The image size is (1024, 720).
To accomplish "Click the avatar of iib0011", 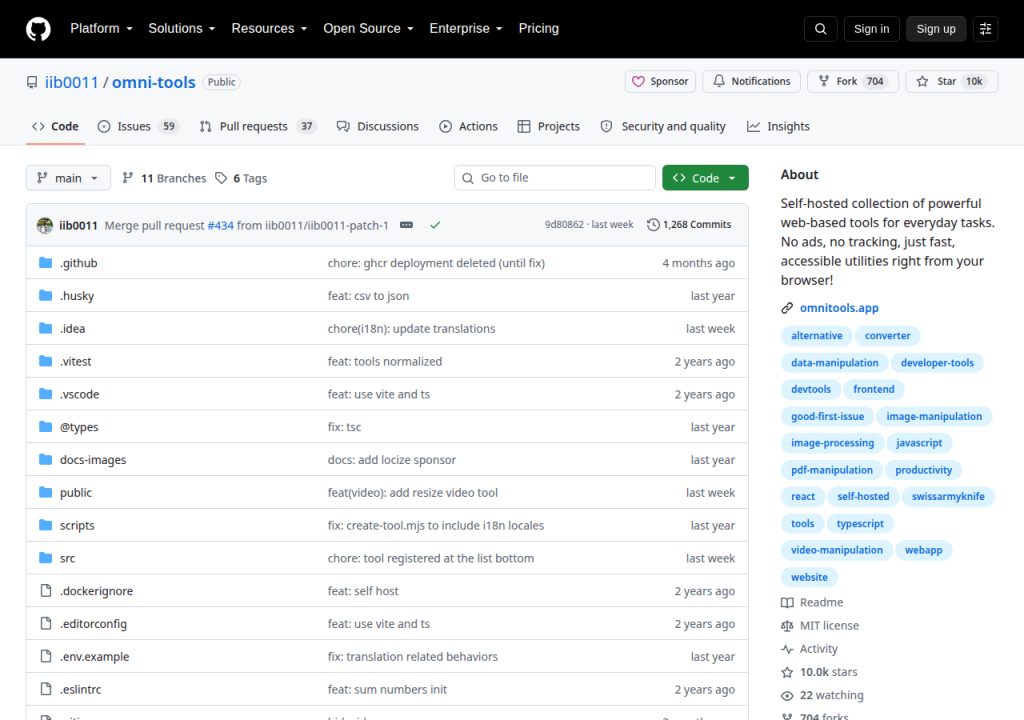I will coord(44,225).
